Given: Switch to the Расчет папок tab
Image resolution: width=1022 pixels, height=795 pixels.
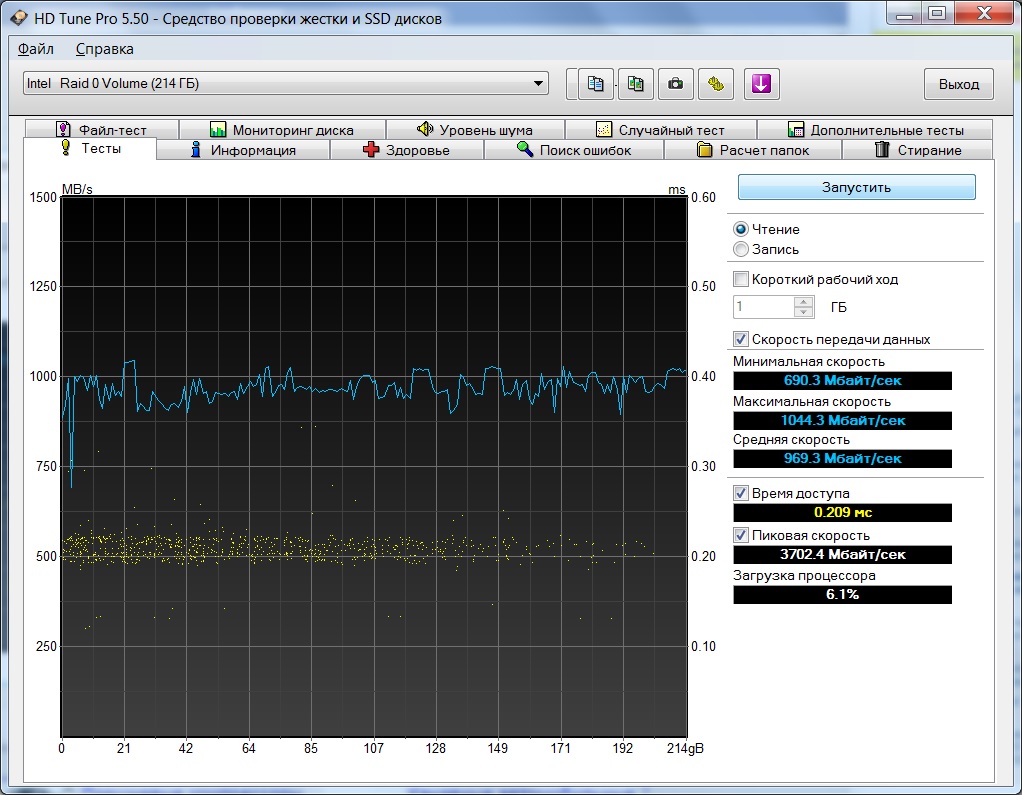Looking at the screenshot, I should (753, 150).
